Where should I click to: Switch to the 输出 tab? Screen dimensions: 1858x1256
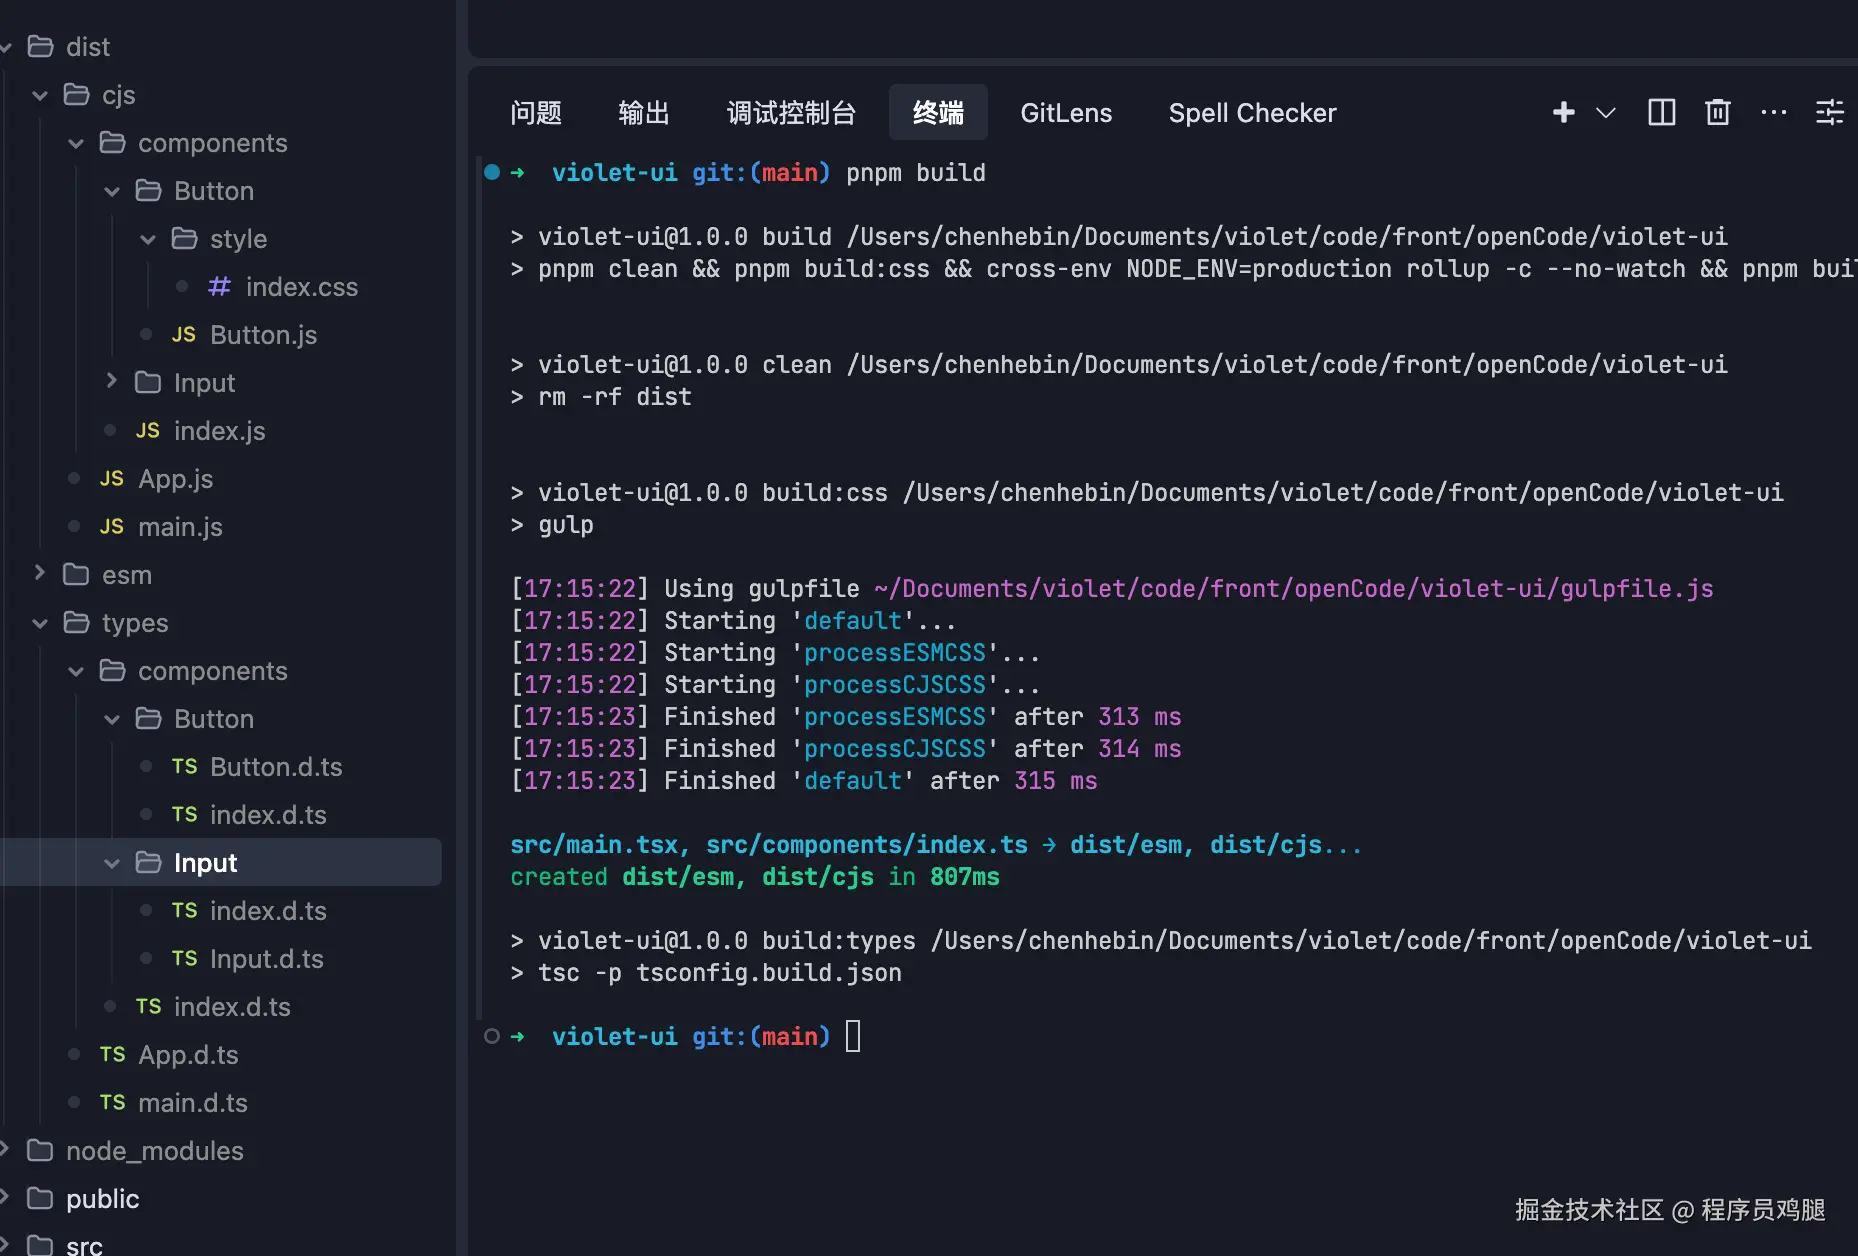(x=644, y=113)
